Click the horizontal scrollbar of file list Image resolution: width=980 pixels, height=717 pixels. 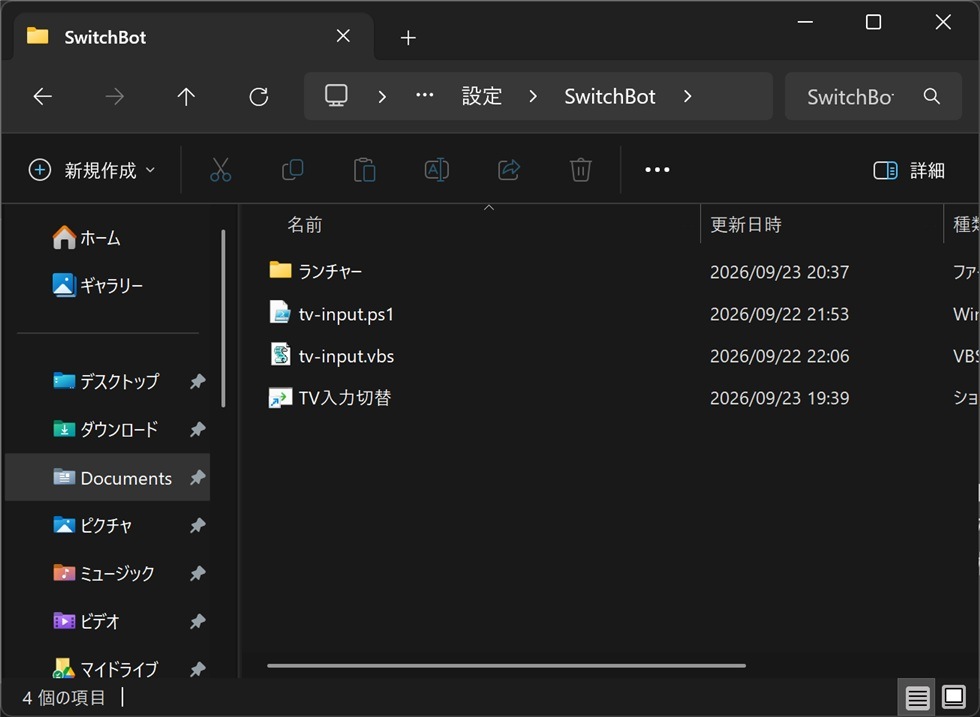[x=506, y=666]
